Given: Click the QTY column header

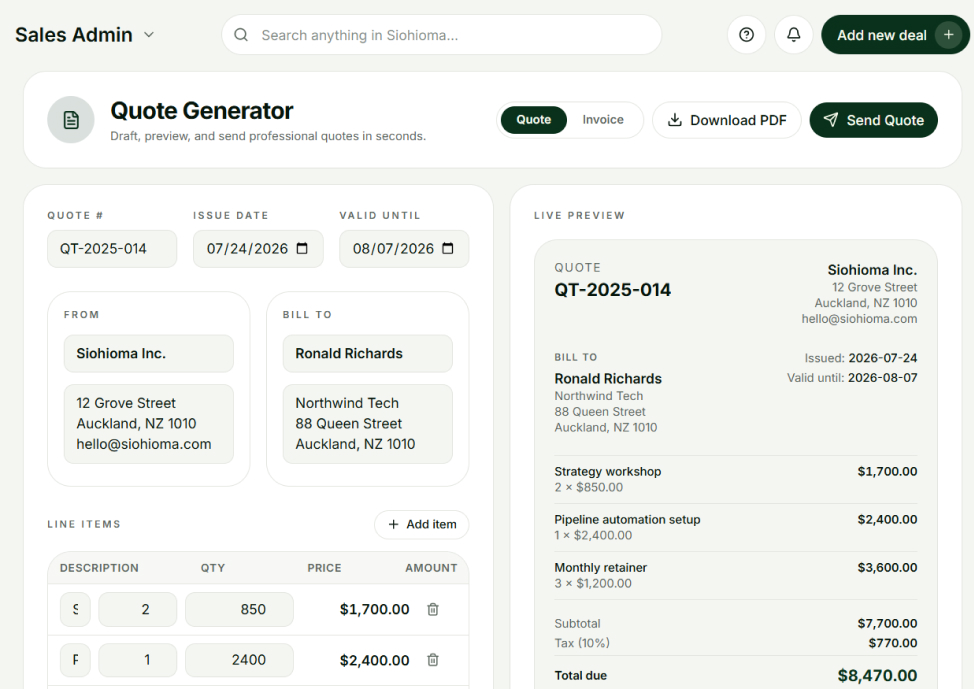Looking at the screenshot, I should 212,568.
